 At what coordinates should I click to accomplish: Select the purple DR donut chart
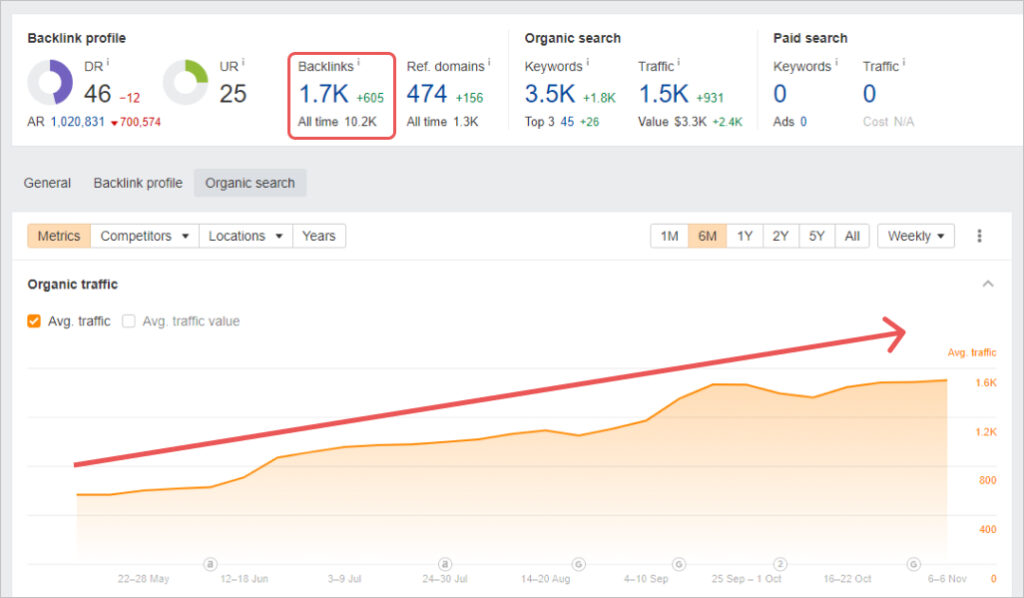49,83
